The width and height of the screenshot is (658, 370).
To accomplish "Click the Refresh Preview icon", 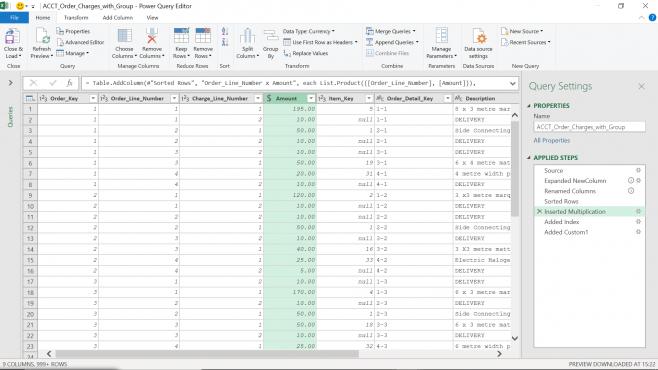I will click(42, 36).
